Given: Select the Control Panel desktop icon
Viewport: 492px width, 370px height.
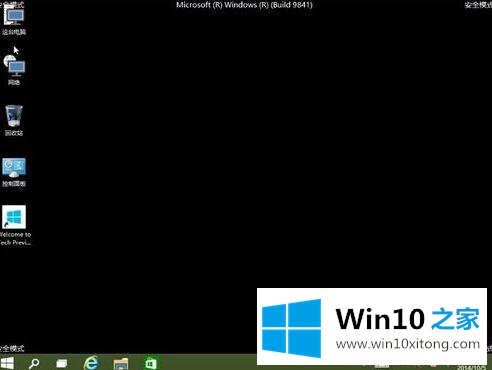Looking at the screenshot, I should [x=14, y=172].
